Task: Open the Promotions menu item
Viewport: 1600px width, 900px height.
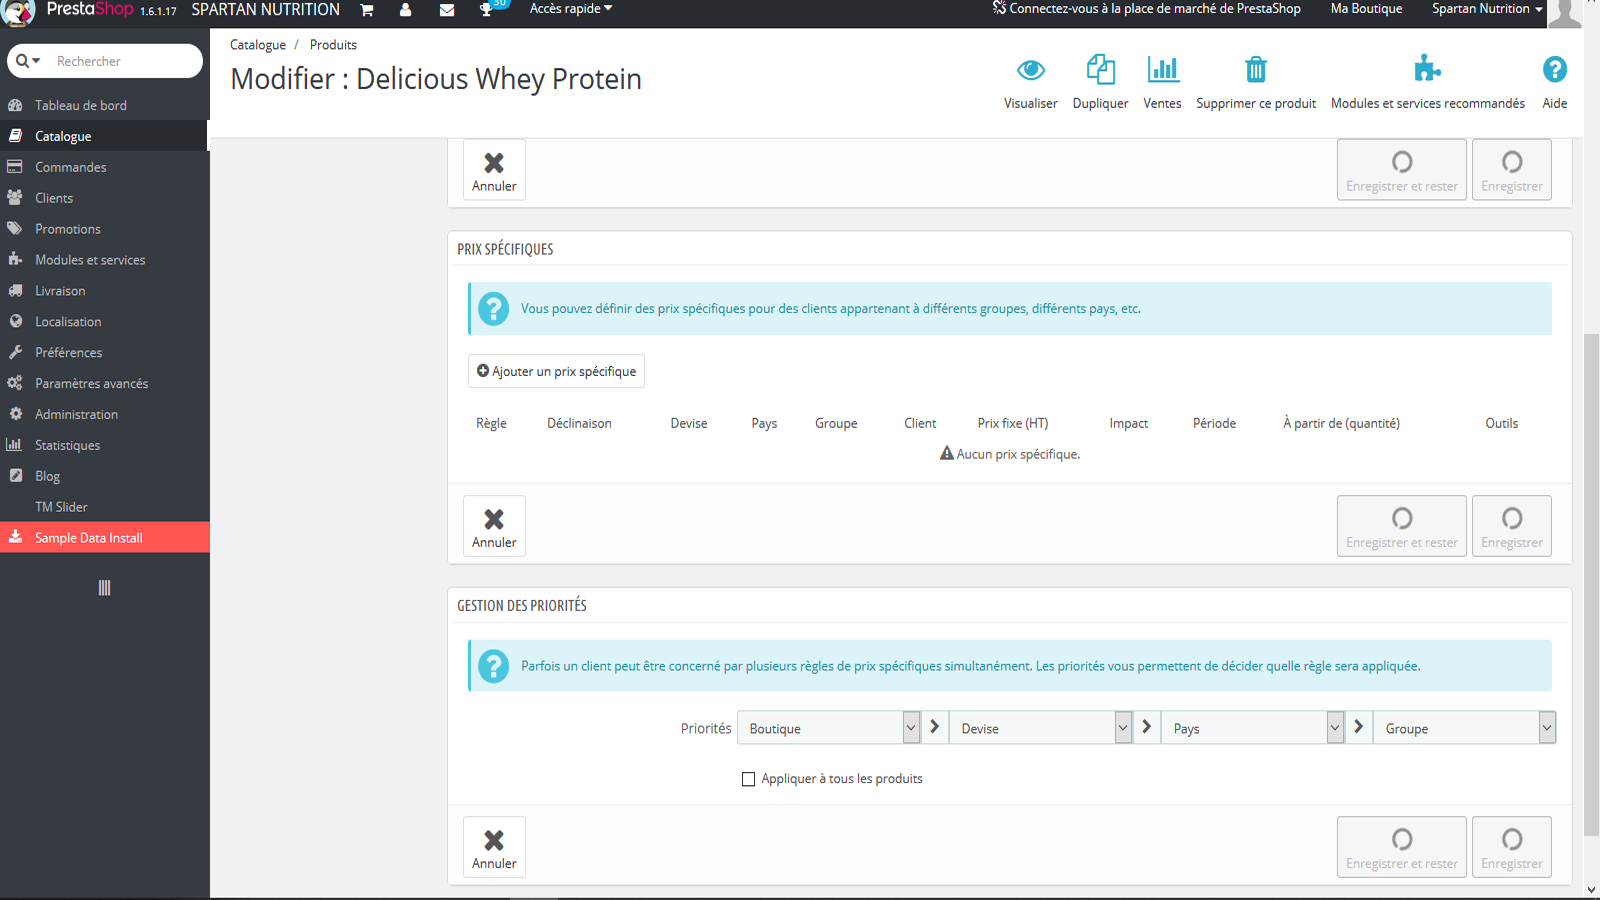Action: (104, 229)
